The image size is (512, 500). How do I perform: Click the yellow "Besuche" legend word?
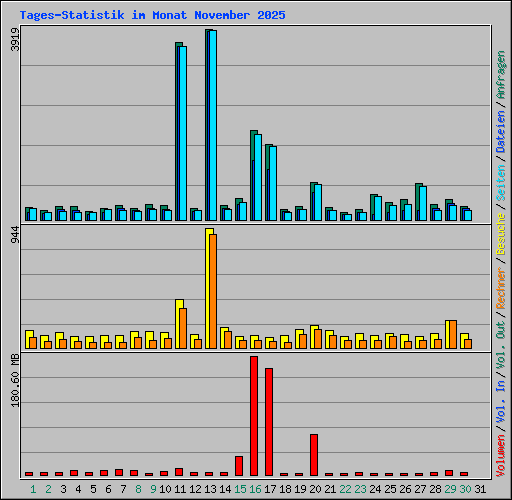click(x=501, y=234)
